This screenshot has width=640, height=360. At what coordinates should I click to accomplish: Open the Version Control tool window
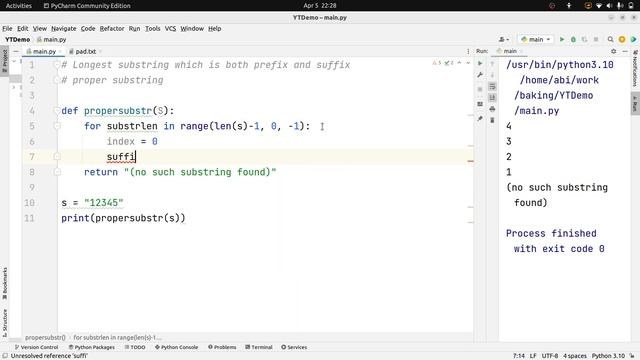tap(37, 347)
